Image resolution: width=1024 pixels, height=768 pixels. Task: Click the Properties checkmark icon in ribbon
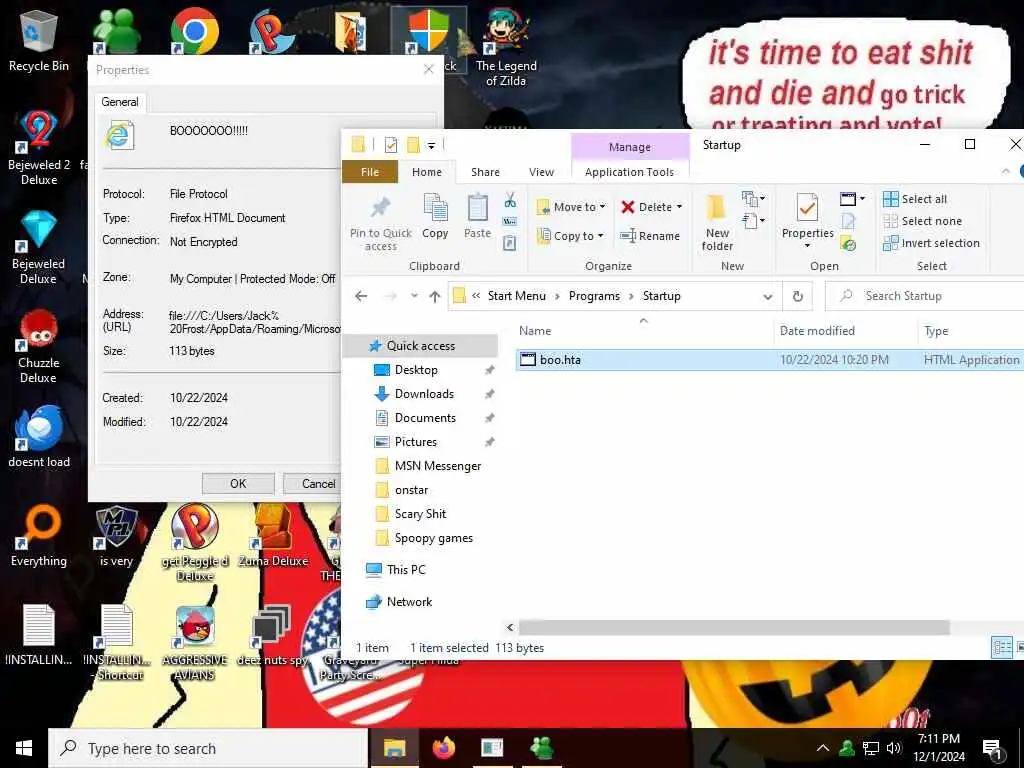(807, 210)
